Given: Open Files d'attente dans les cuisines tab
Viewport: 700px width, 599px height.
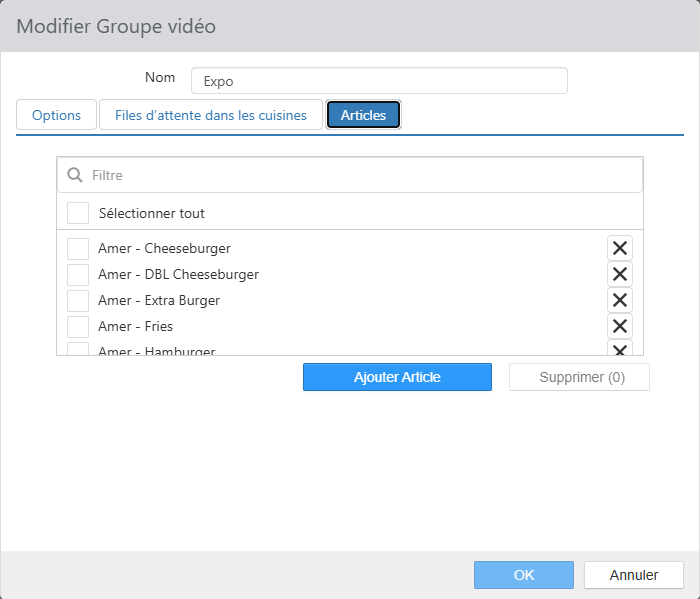Looking at the screenshot, I should coord(211,115).
